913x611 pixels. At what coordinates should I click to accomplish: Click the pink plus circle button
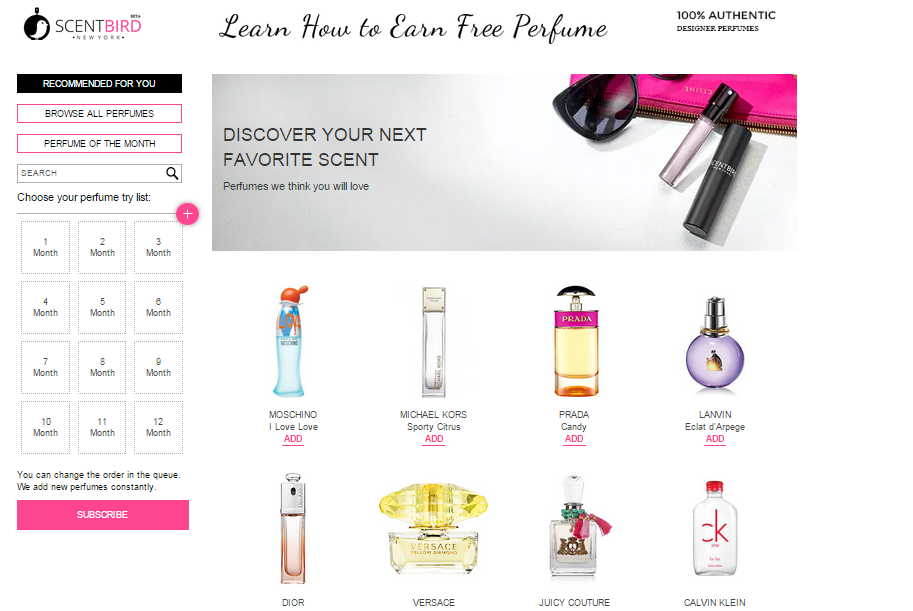coord(187,214)
